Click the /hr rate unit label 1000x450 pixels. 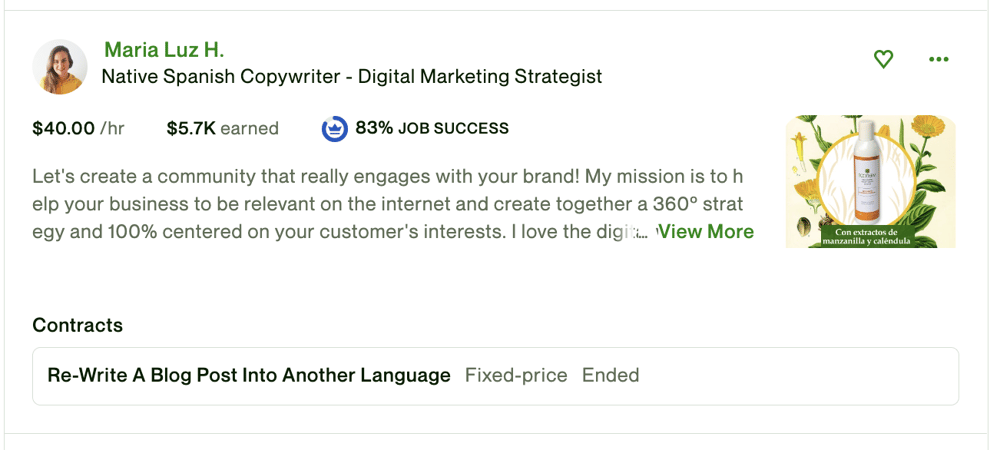pos(112,128)
